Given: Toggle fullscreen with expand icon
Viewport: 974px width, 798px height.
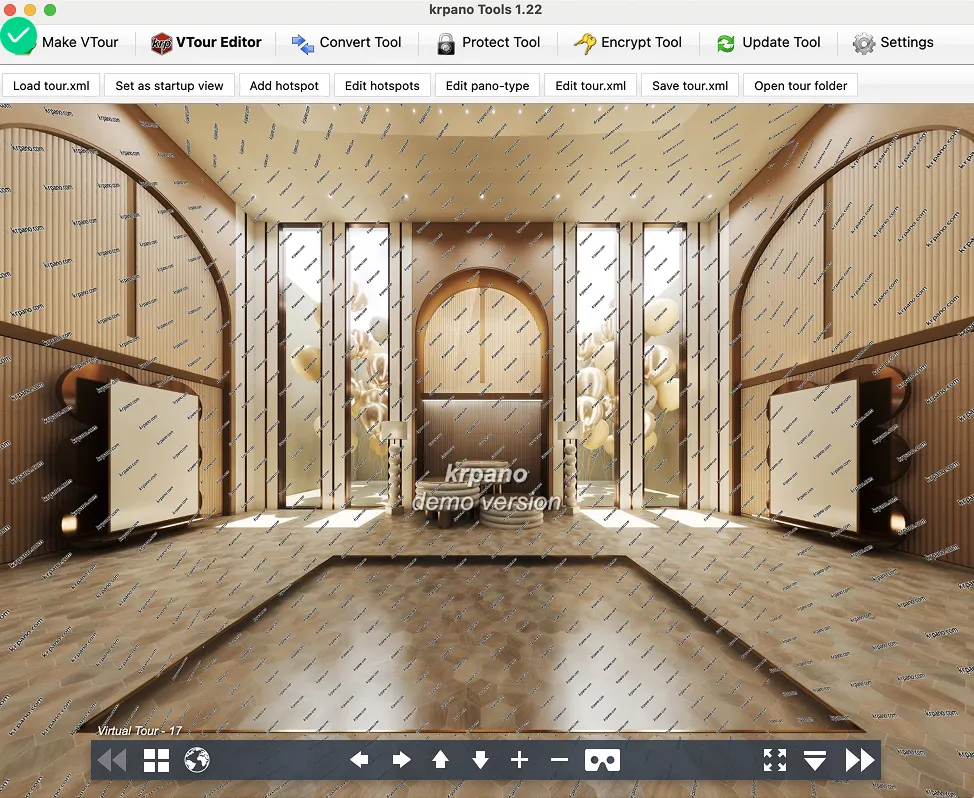Looking at the screenshot, I should tap(775, 759).
